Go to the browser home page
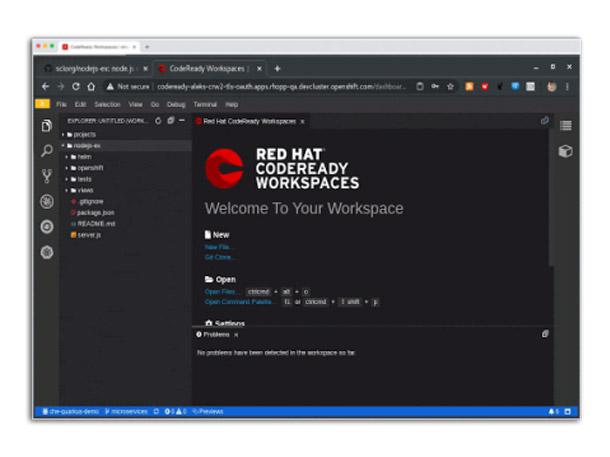 (91, 86)
